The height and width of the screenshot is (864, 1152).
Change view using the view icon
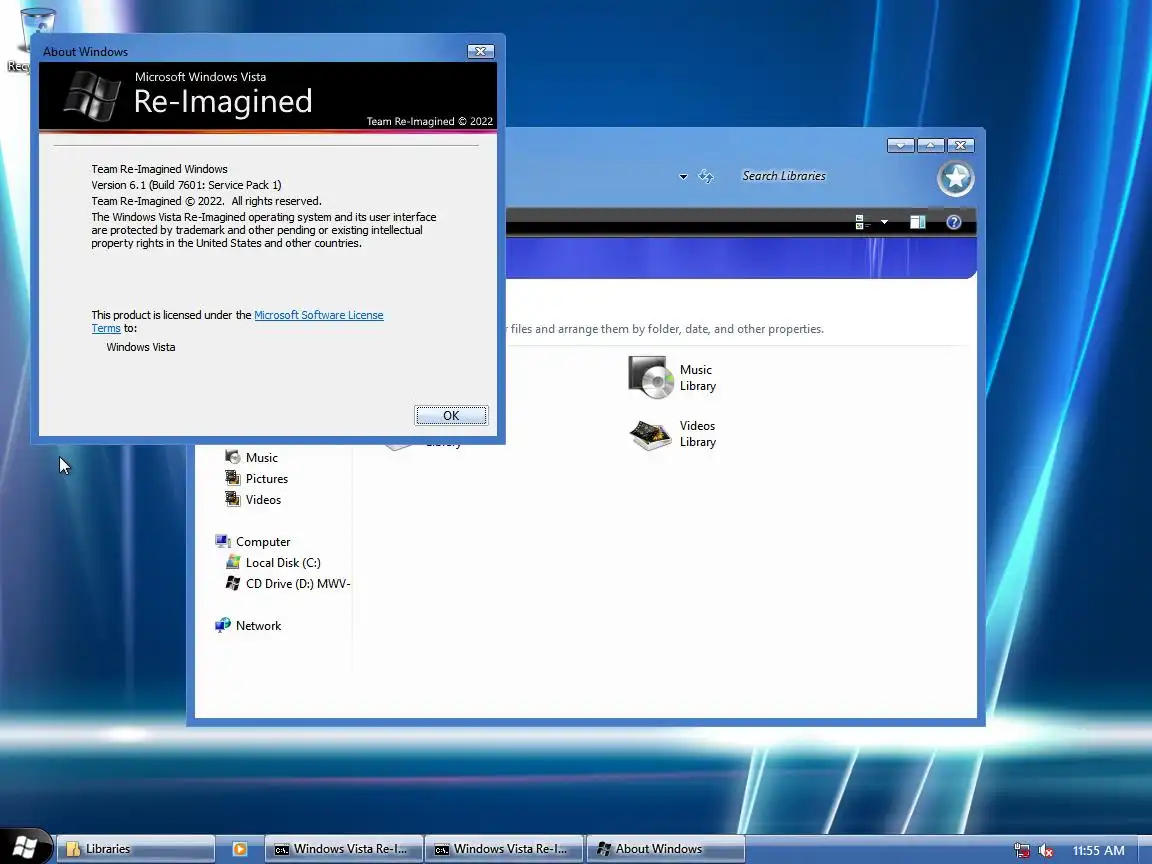point(862,222)
